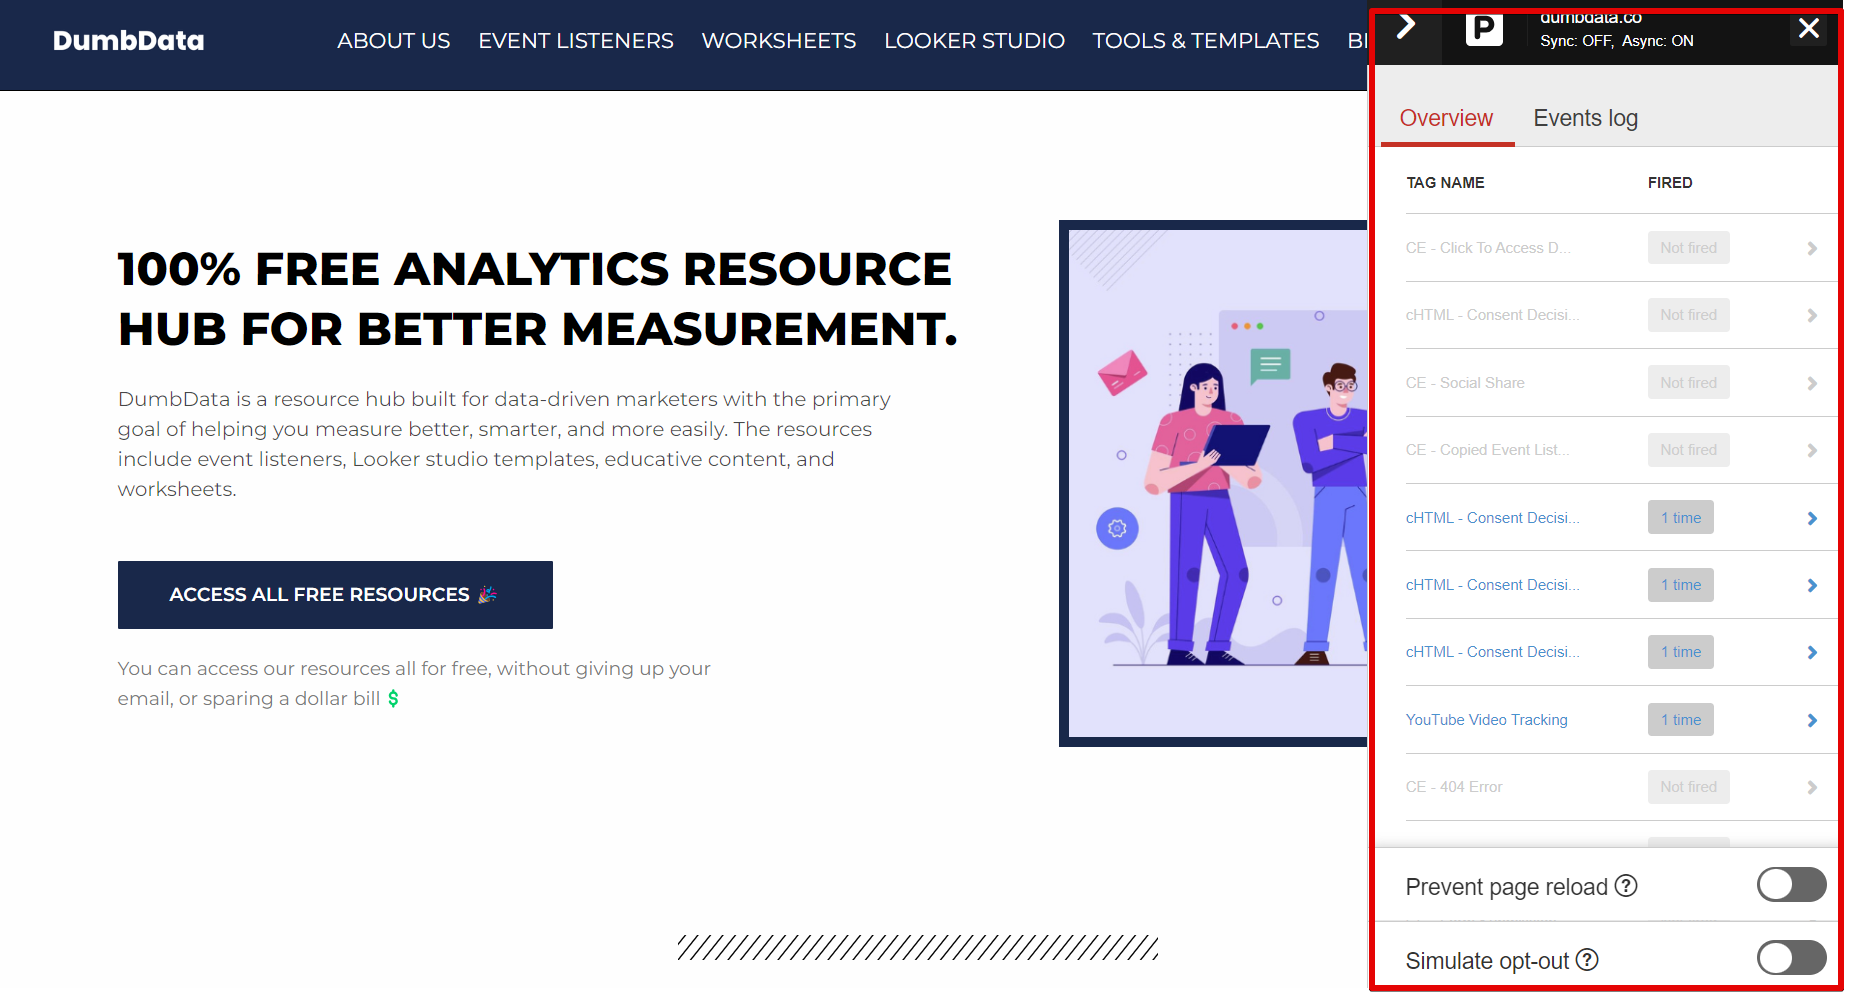Click the X to close the debug panel

click(1808, 29)
